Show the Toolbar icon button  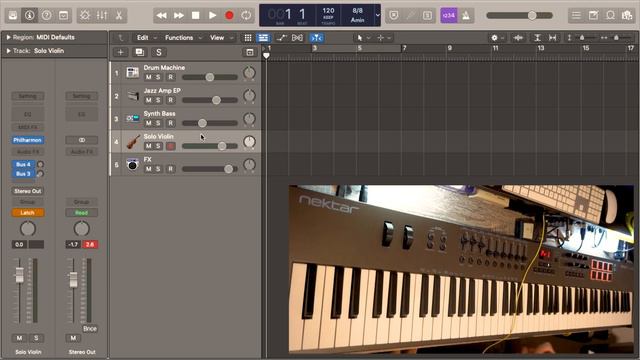[x=64, y=16]
